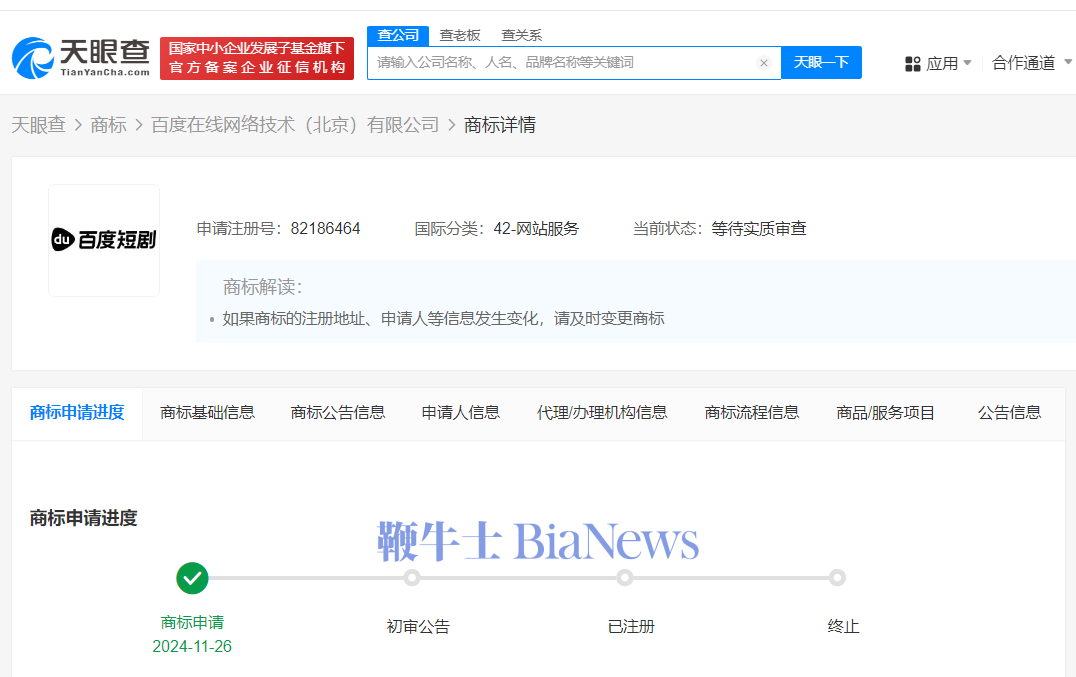Select the 查关系 search tab
This screenshot has height=677, width=1076.
(x=521, y=35)
